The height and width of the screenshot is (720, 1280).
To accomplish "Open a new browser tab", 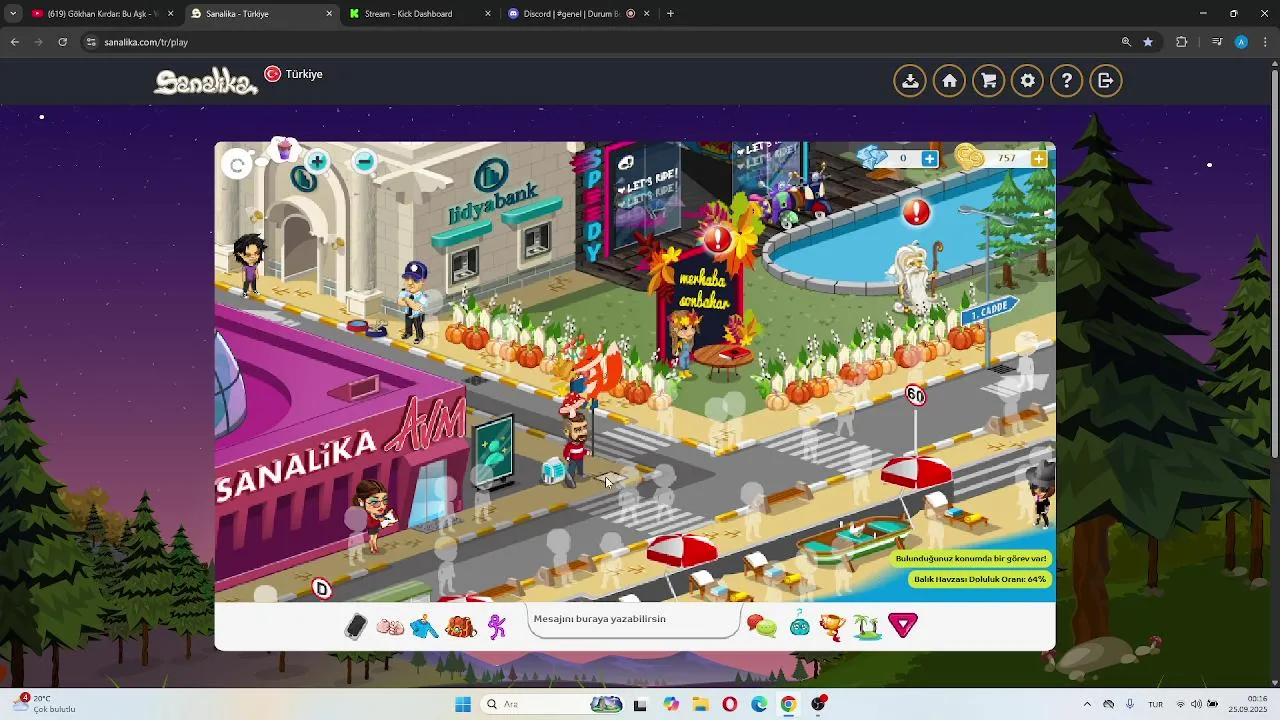I will (x=670, y=14).
